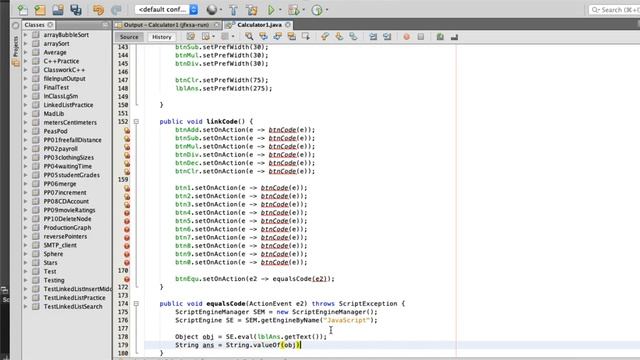The width and height of the screenshot is (640, 360).
Task: Collapse the linkCode method fold
Action: point(136,122)
